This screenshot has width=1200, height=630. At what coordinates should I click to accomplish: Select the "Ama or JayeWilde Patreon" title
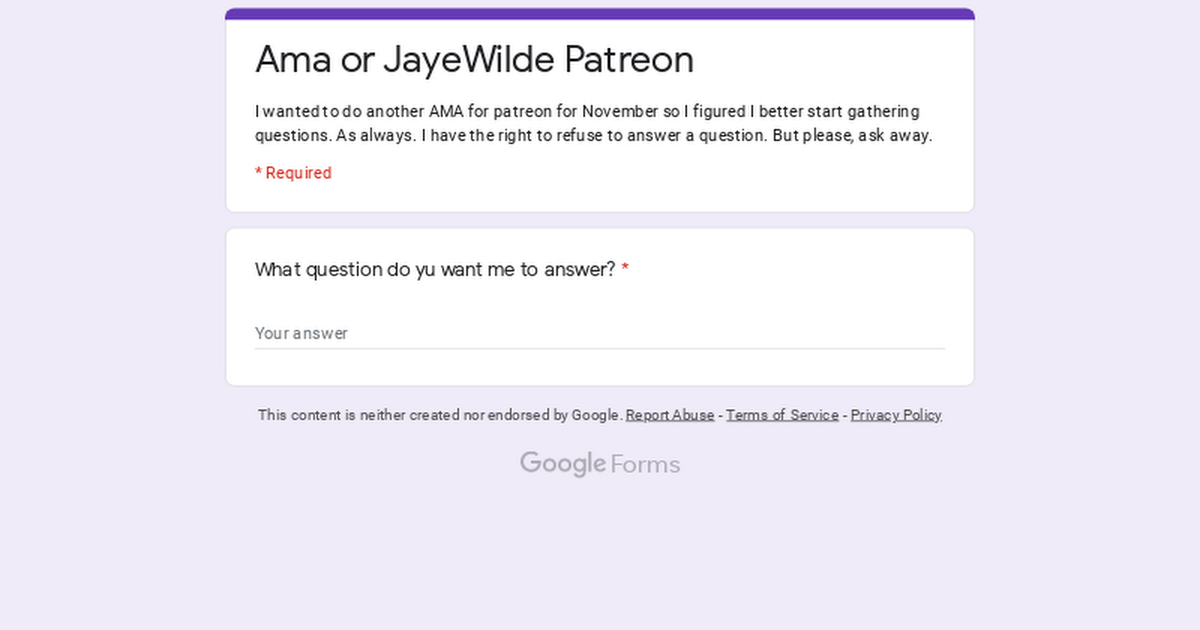(474, 60)
